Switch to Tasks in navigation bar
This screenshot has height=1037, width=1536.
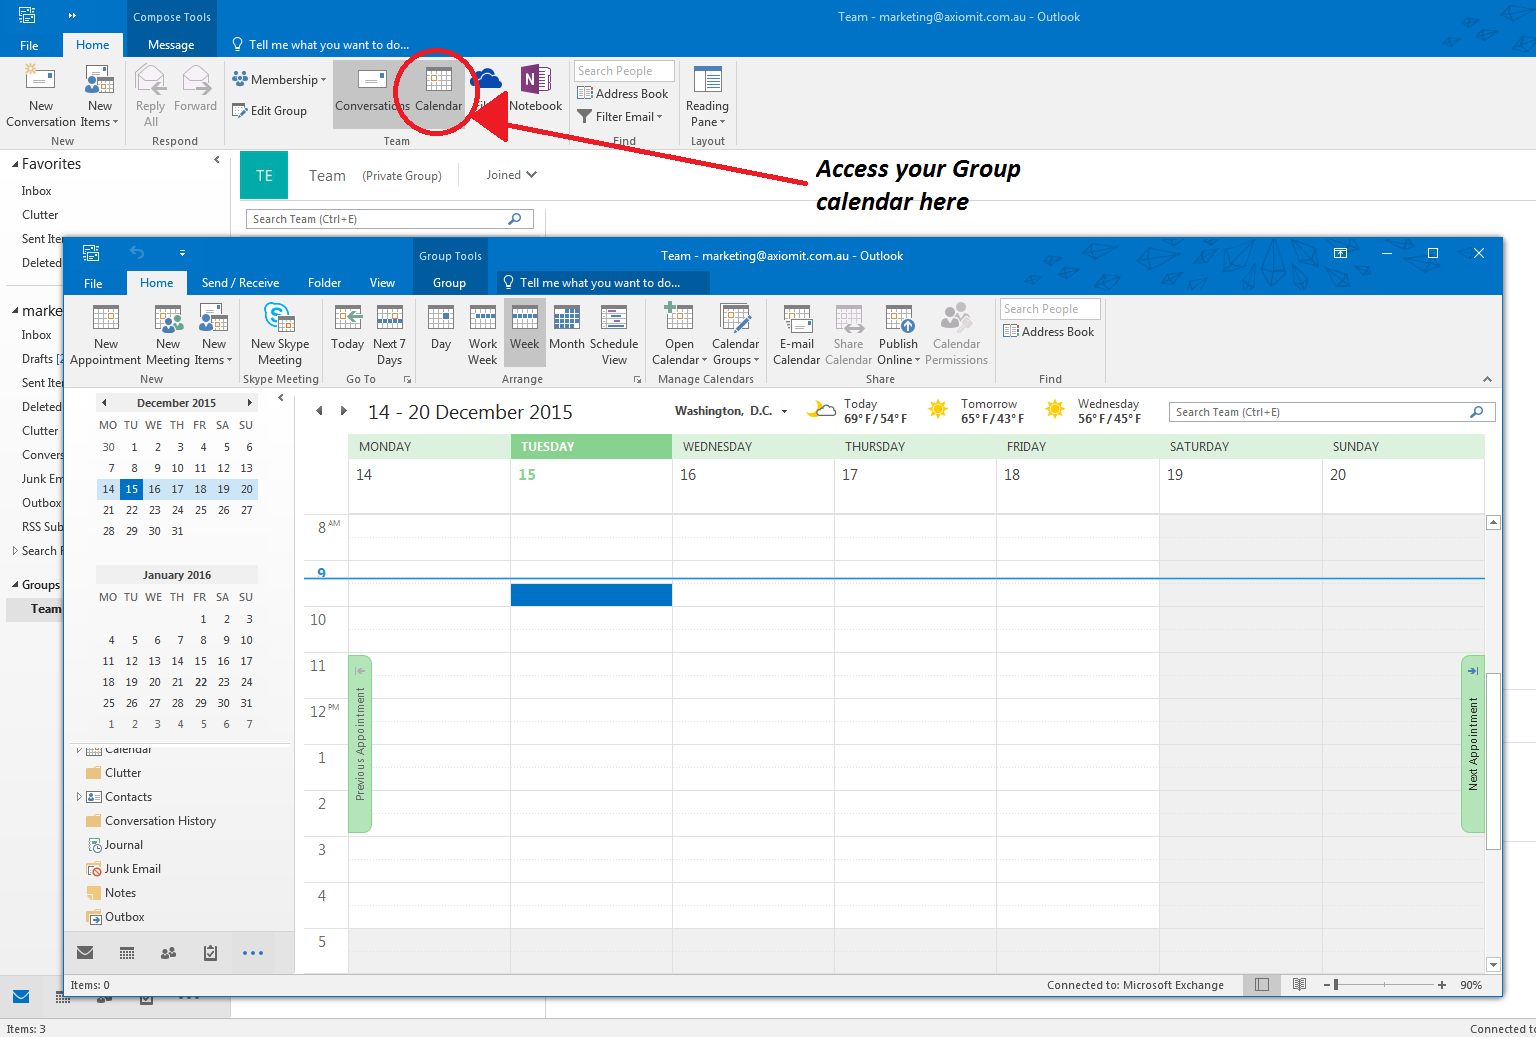210,953
